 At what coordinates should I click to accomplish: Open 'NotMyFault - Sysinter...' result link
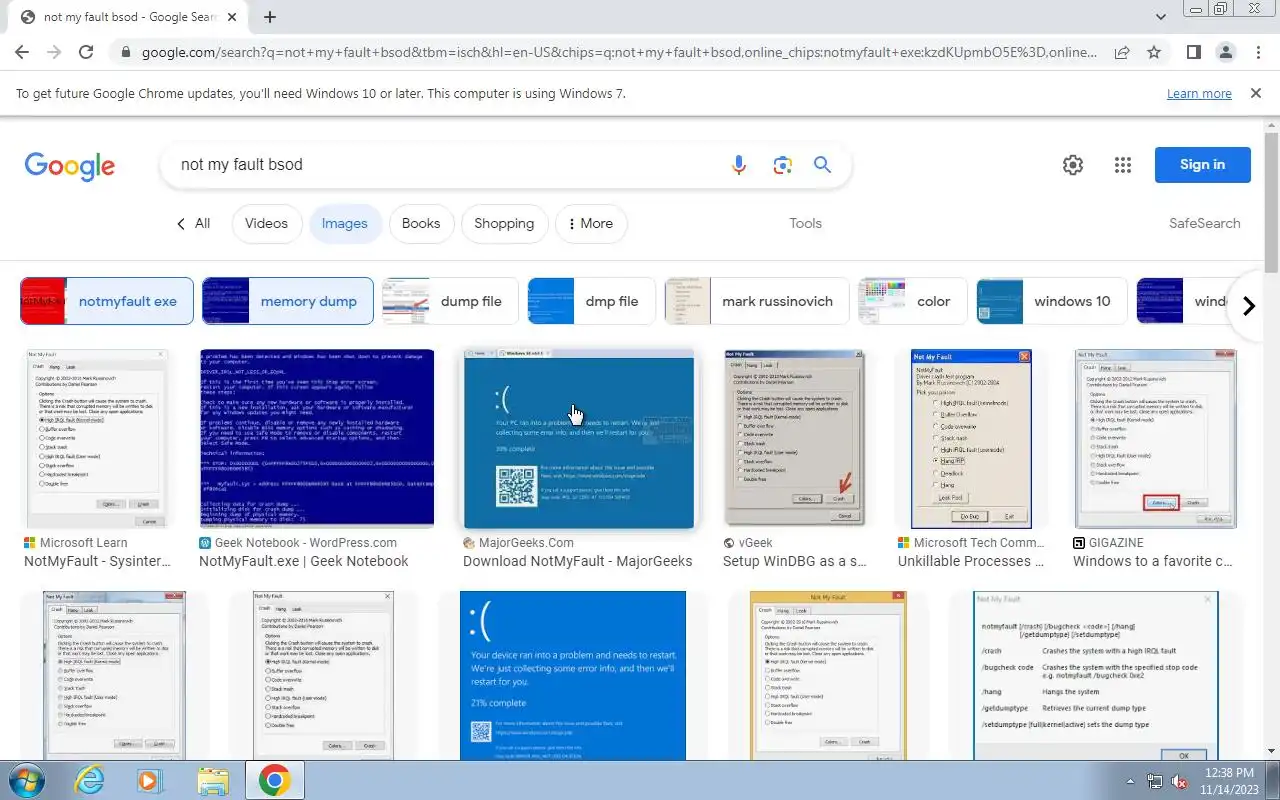pyautogui.click(x=98, y=561)
